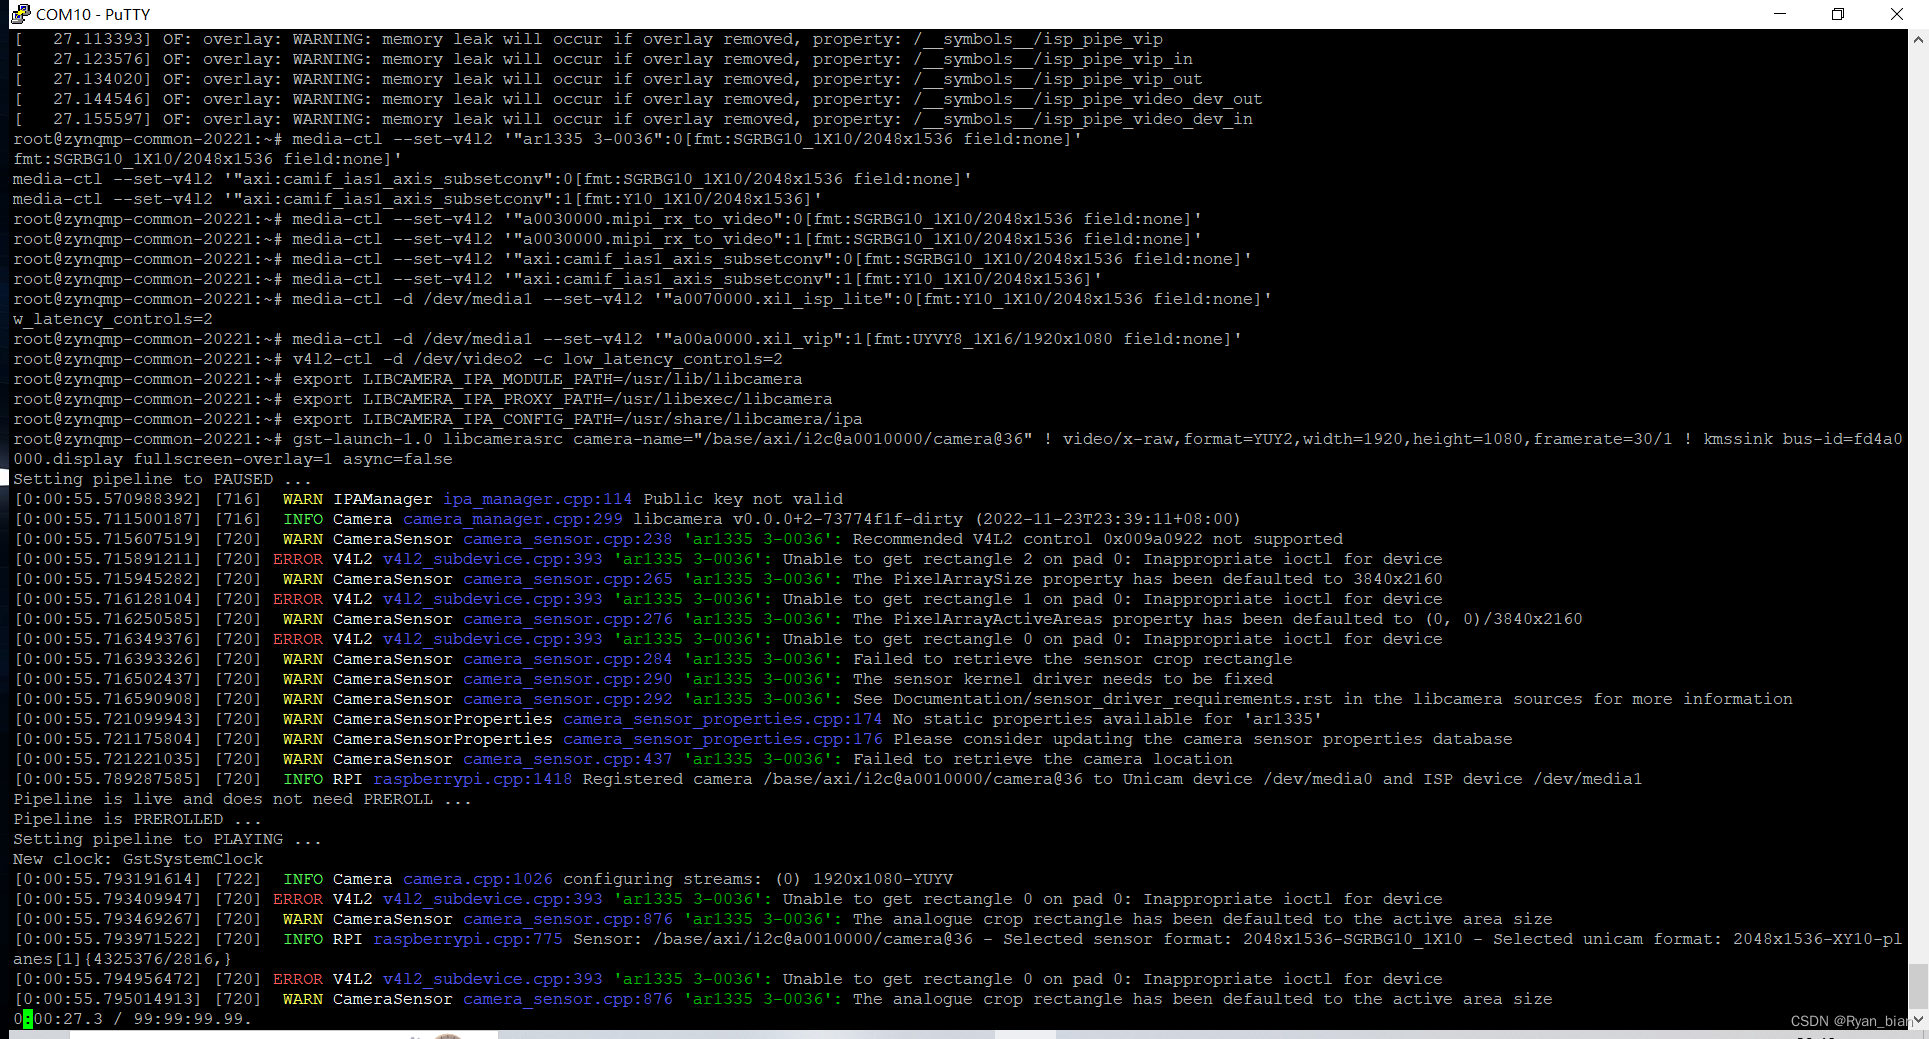Click 'Failed to retrieve the camera location' message

pos(1043,759)
